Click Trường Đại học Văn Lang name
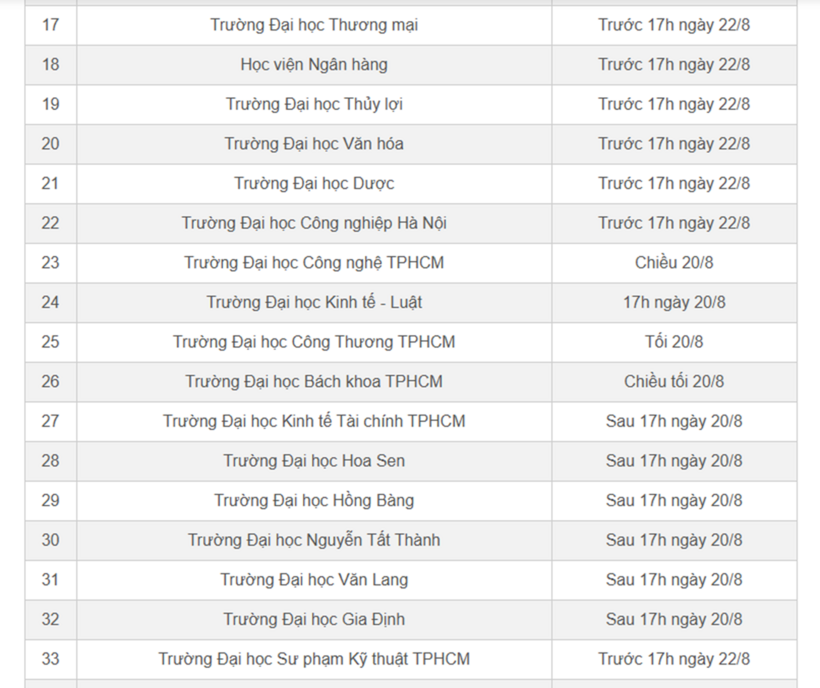The image size is (820, 688). click(314, 580)
